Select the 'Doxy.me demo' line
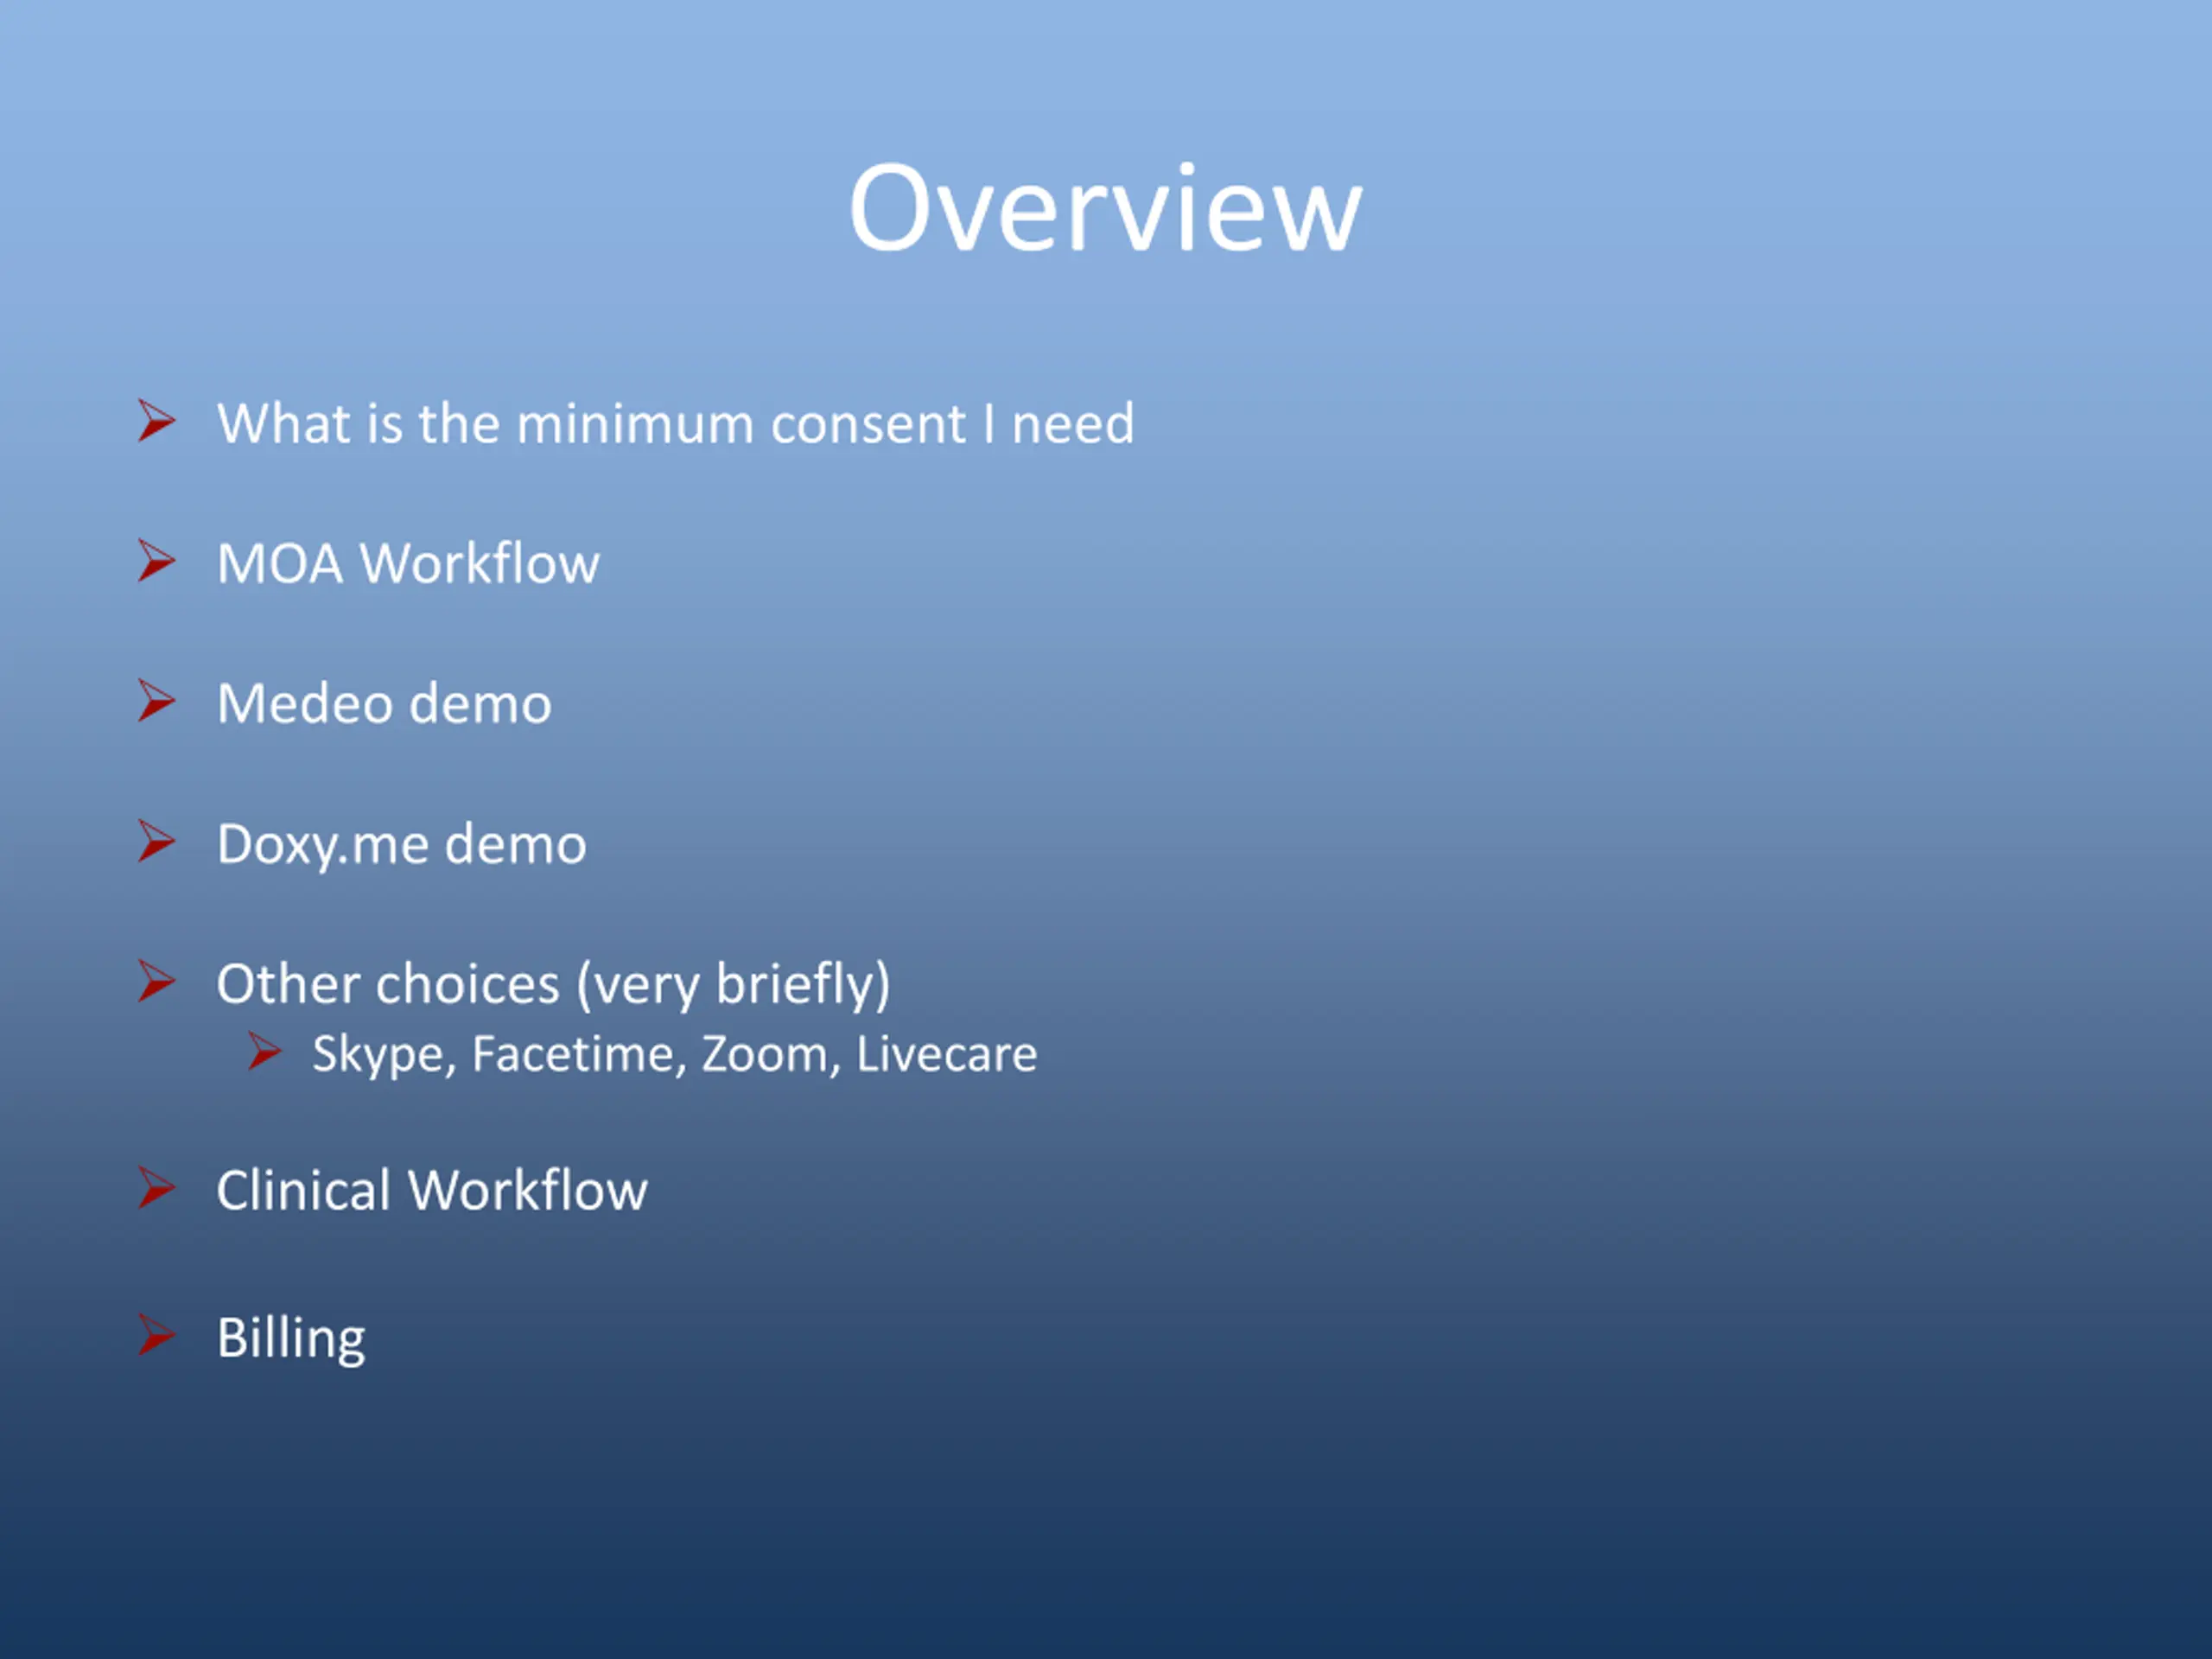The width and height of the screenshot is (2212, 1659). click(x=401, y=845)
